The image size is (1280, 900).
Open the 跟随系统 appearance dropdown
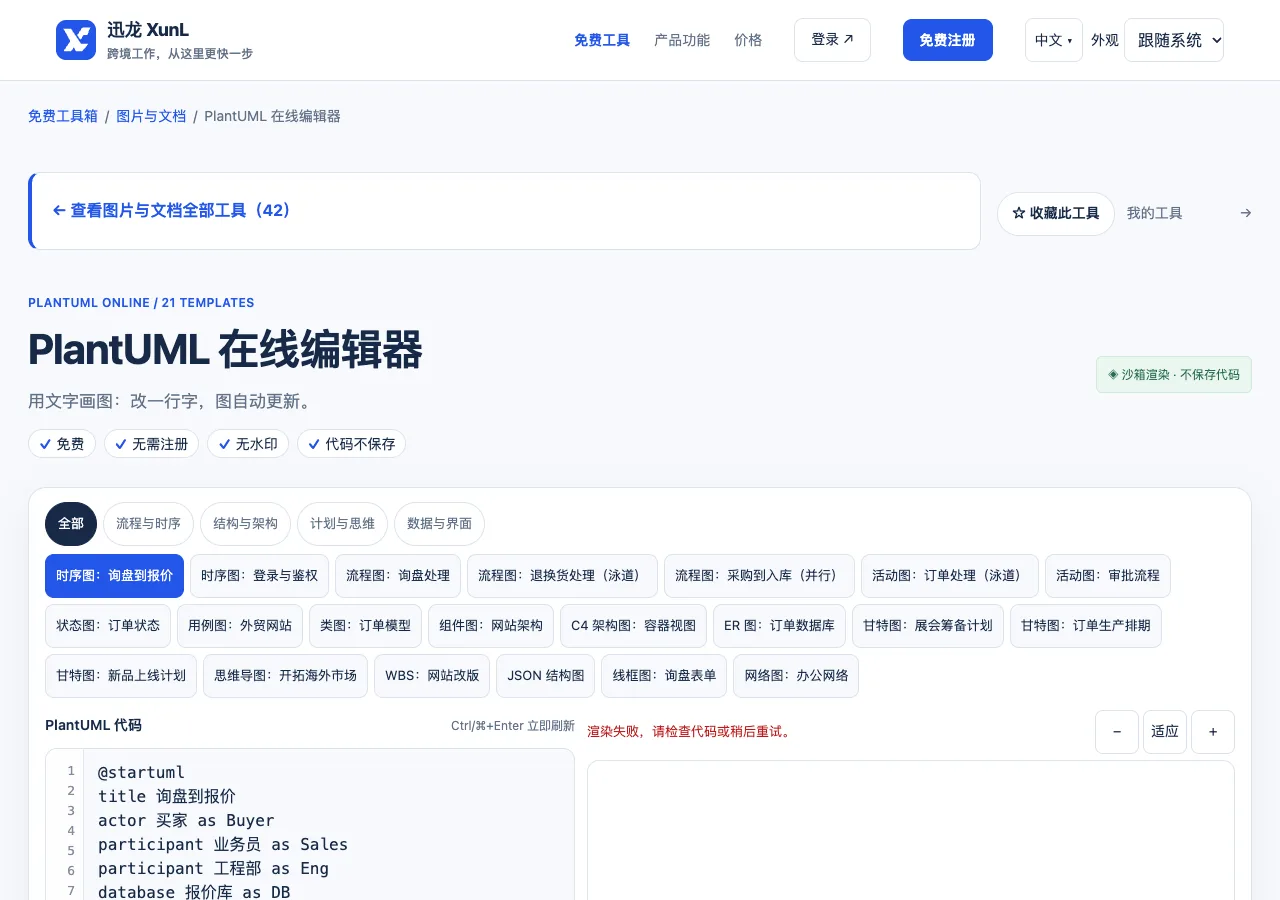(x=1173, y=40)
